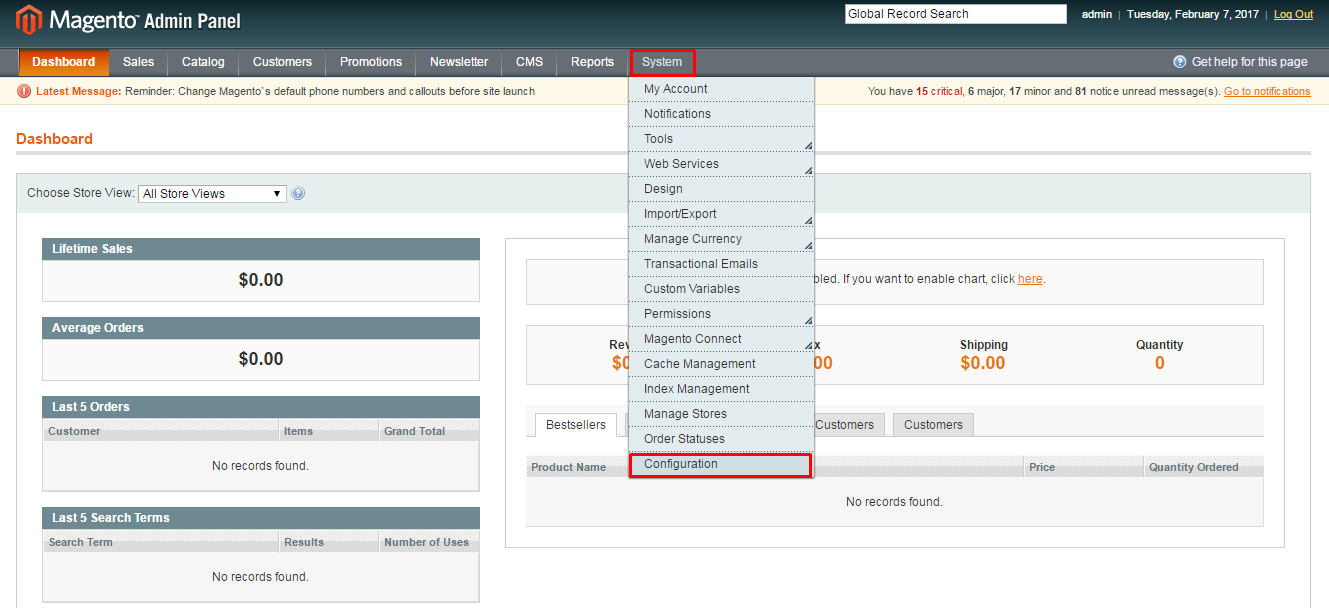
Task: Choose Order Statuses from the System menu
Action: point(721,439)
